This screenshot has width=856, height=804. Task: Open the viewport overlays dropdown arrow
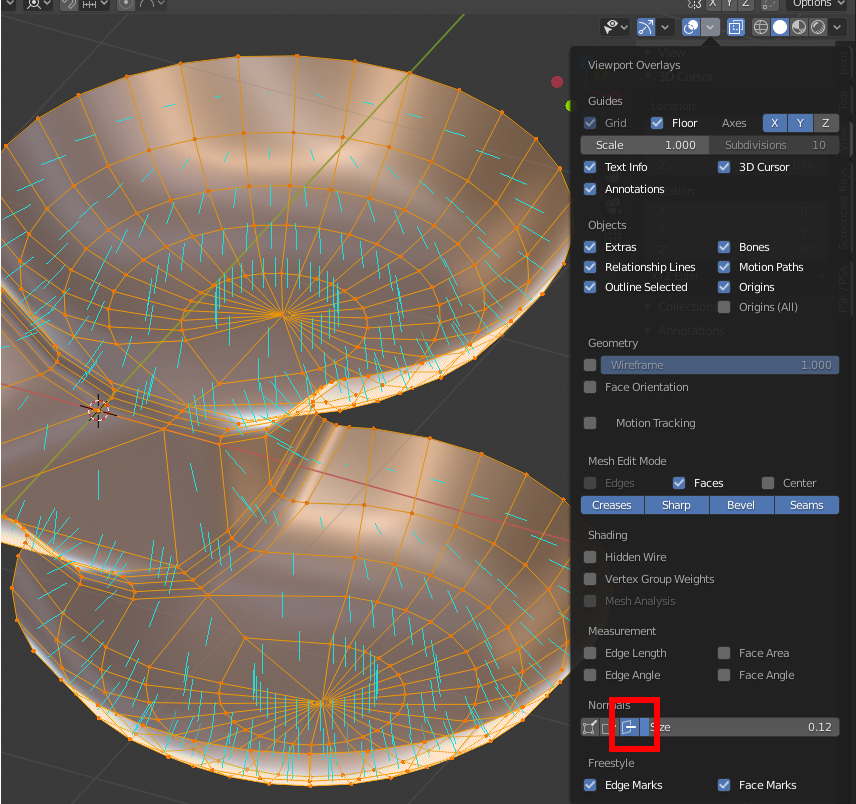711,27
